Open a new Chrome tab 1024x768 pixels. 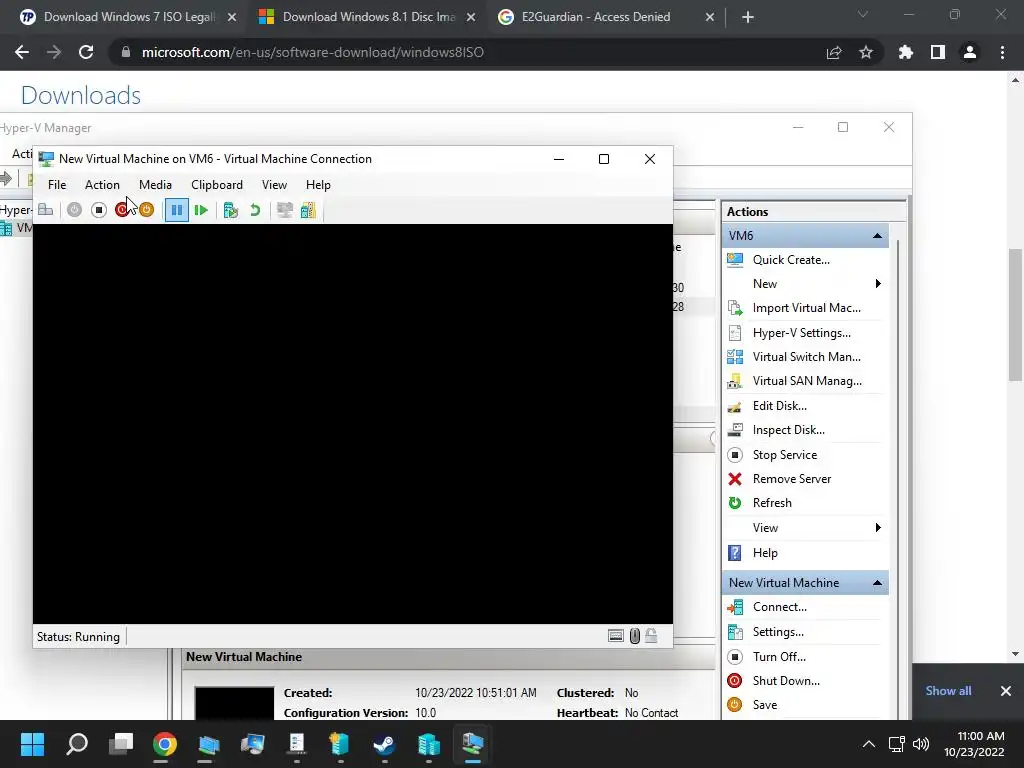748,18
